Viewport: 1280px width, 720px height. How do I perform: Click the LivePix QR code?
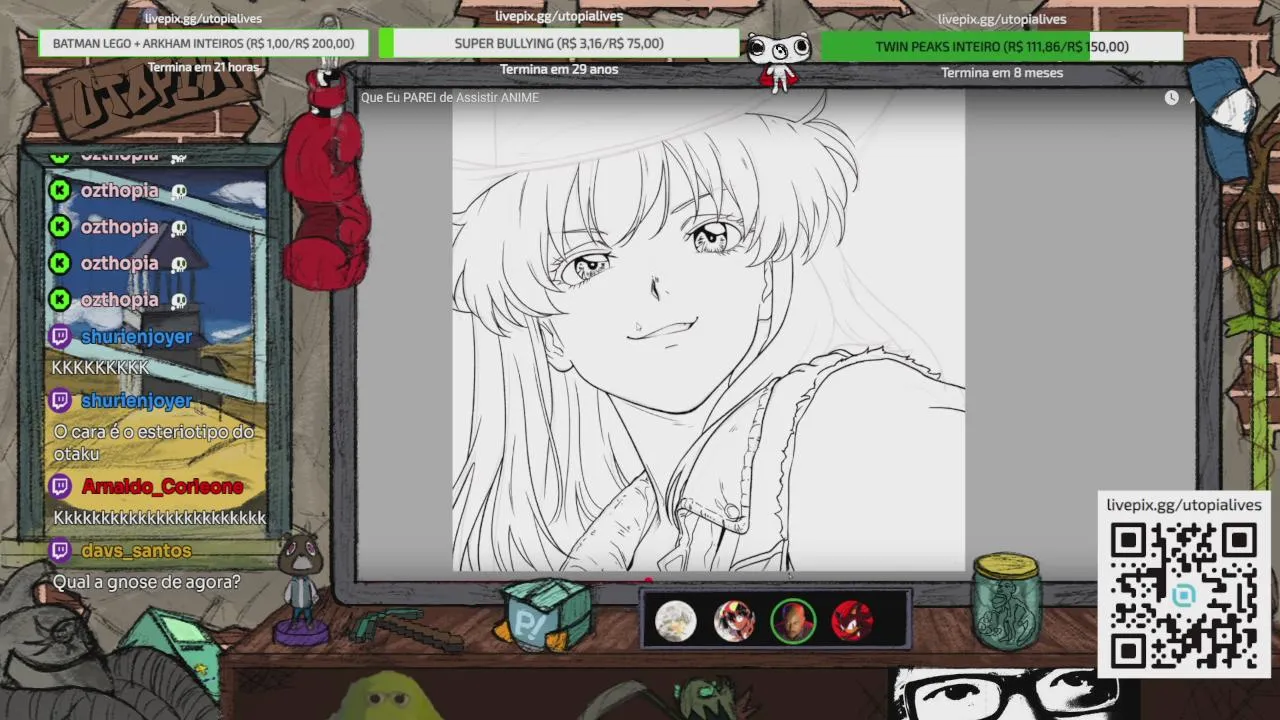[1184, 596]
